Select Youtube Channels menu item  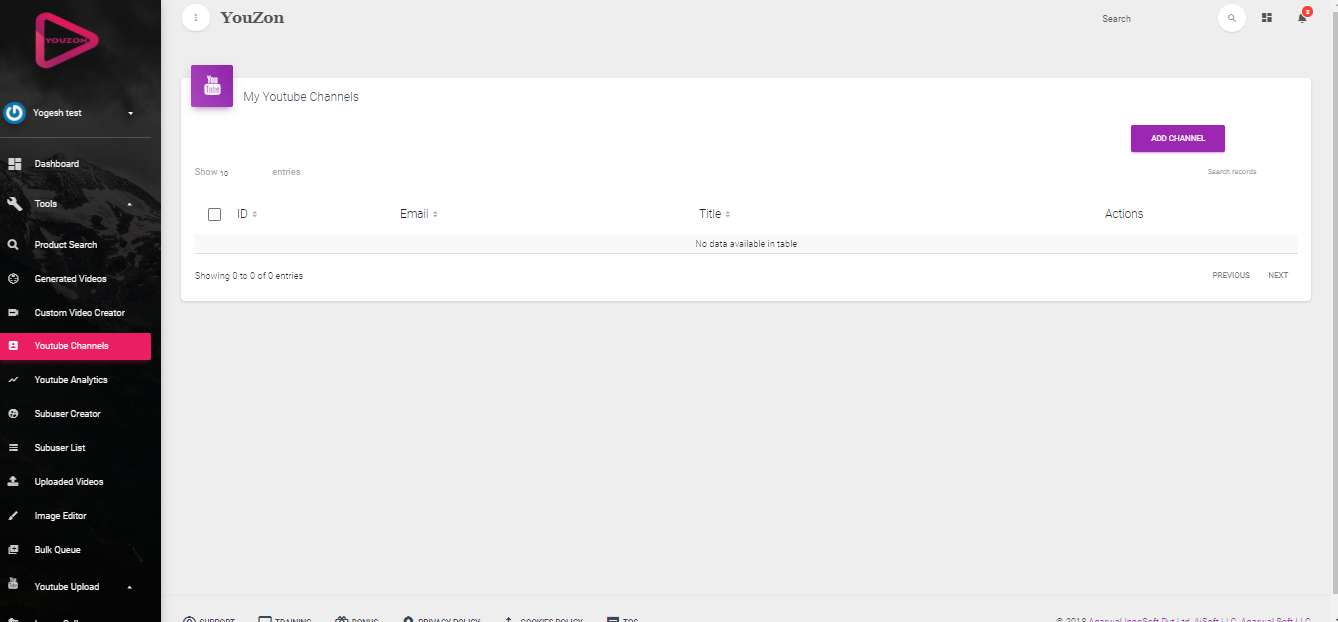[76, 346]
